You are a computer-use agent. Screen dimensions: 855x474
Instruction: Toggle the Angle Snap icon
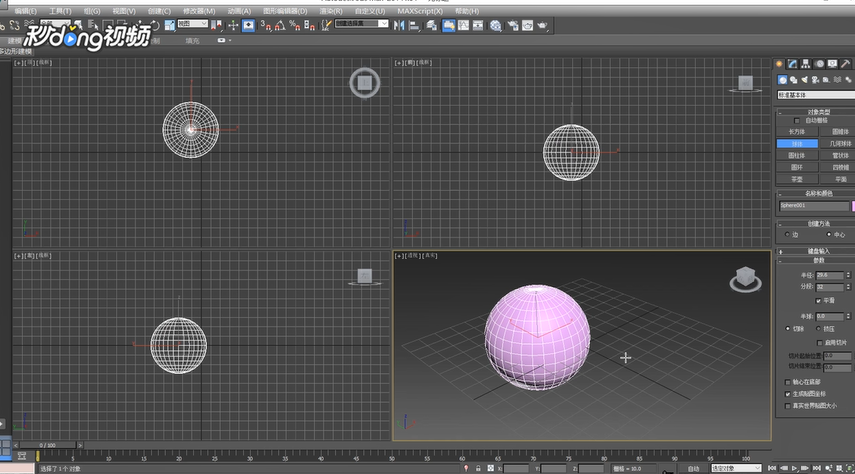point(280,25)
